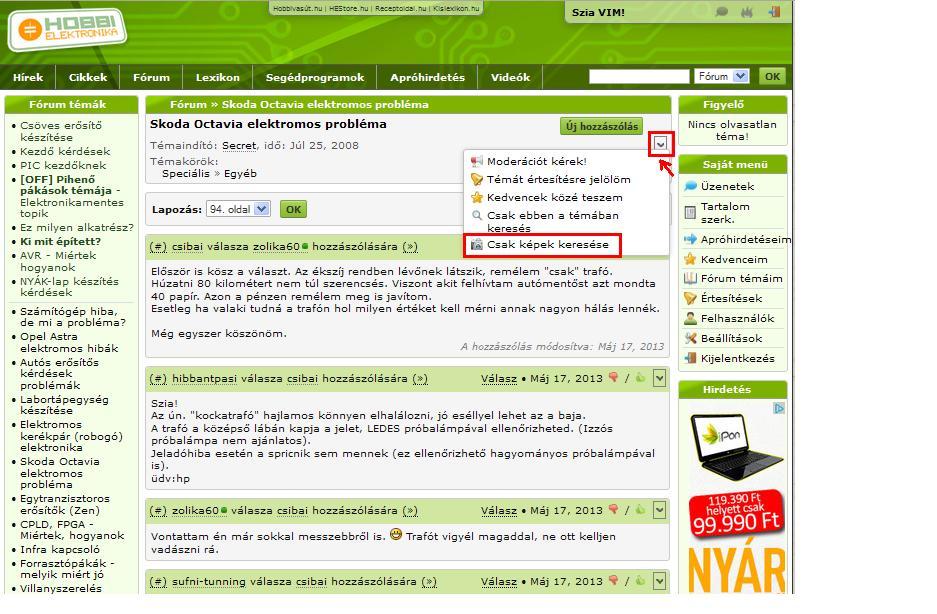Click the search text field in navbar
The width and height of the screenshot is (937, 614).
pos(639,76)
